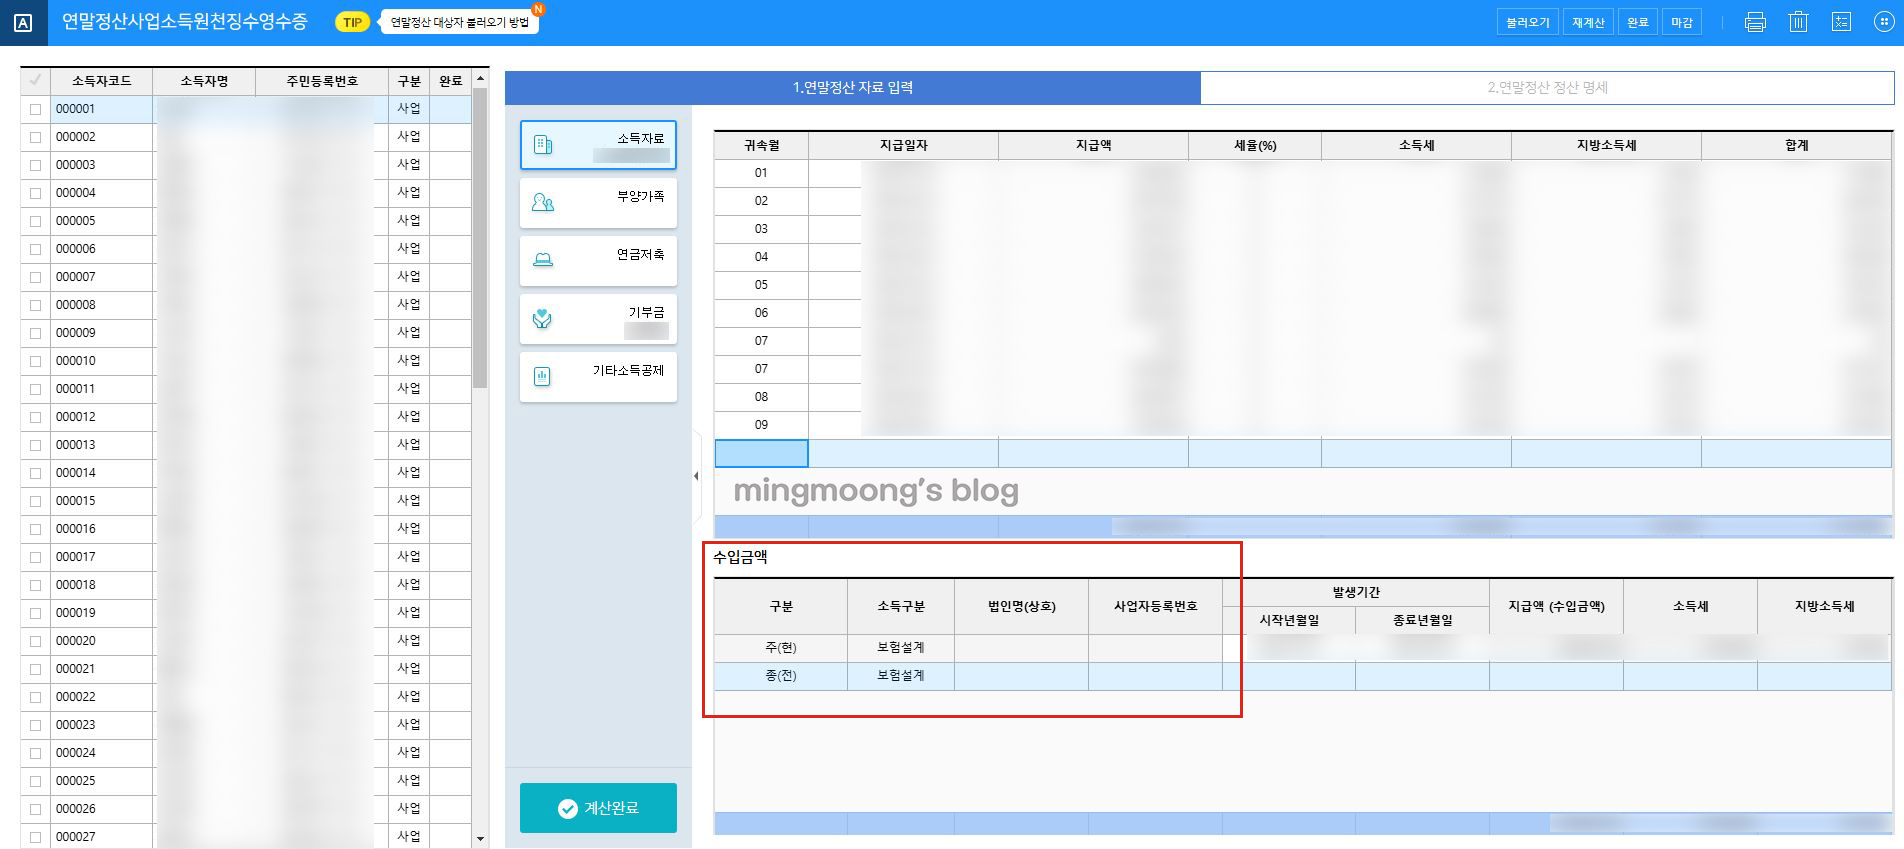Select the 기부금 menu card
The height and width of the screenshot is (849, 1904).
click(598, 319)
